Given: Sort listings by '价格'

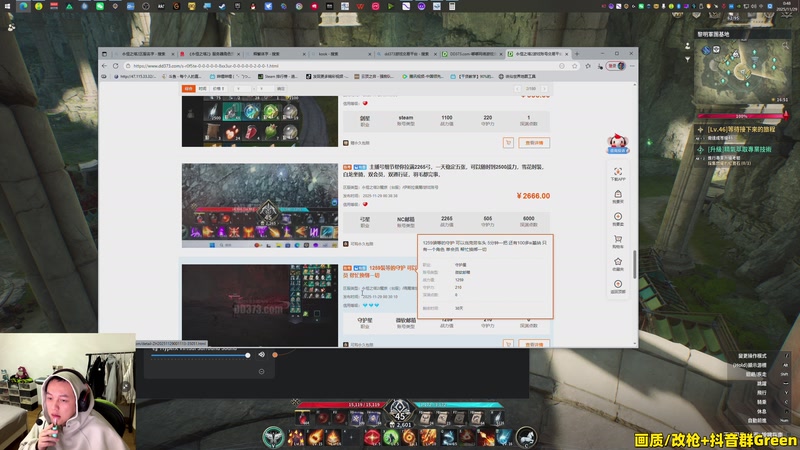Looking at the screenshot, I should [218, 89].
